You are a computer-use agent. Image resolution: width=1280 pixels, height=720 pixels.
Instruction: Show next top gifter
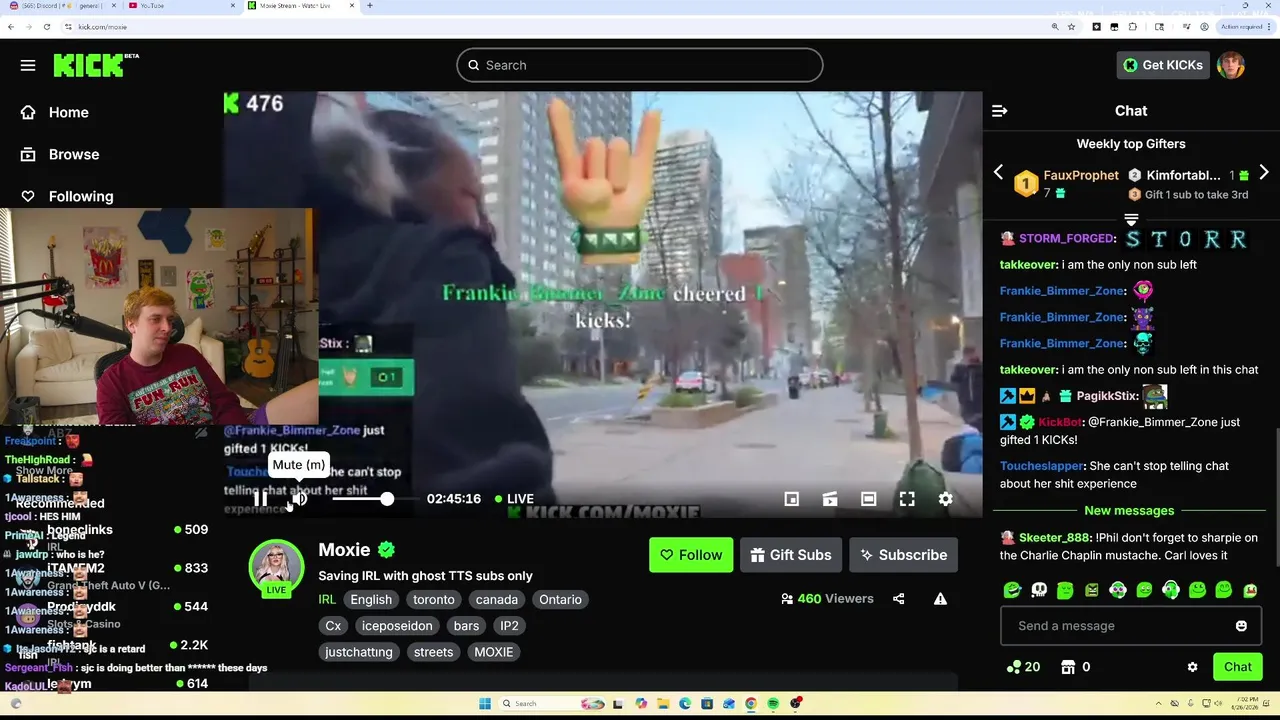coord(1264,173)
